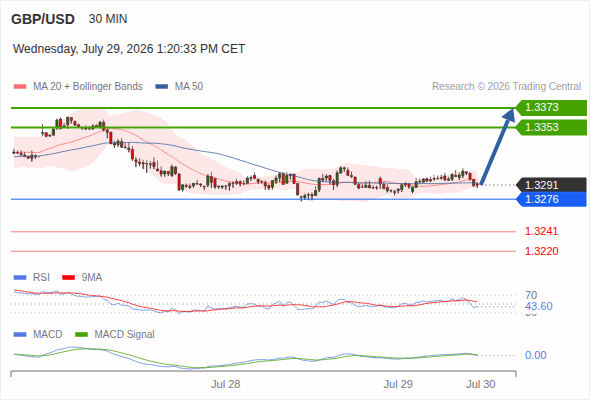This screenshot has width=590, height=400.
Task: Select the 1.3353 green resistance label
Action: (x=551, y=128)
